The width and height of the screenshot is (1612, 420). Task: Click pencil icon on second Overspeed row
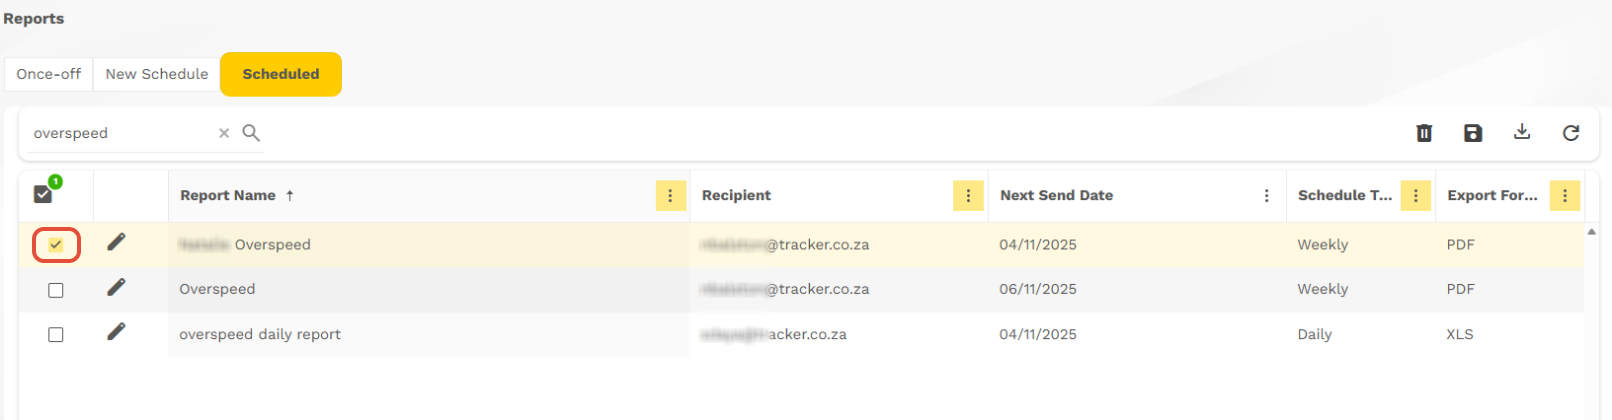(x=116, y=288)
